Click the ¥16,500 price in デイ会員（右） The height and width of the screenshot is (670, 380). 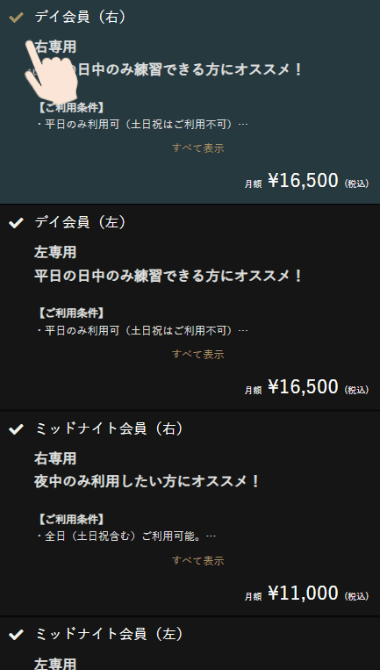pyautogui.click(x=303, y=180)
